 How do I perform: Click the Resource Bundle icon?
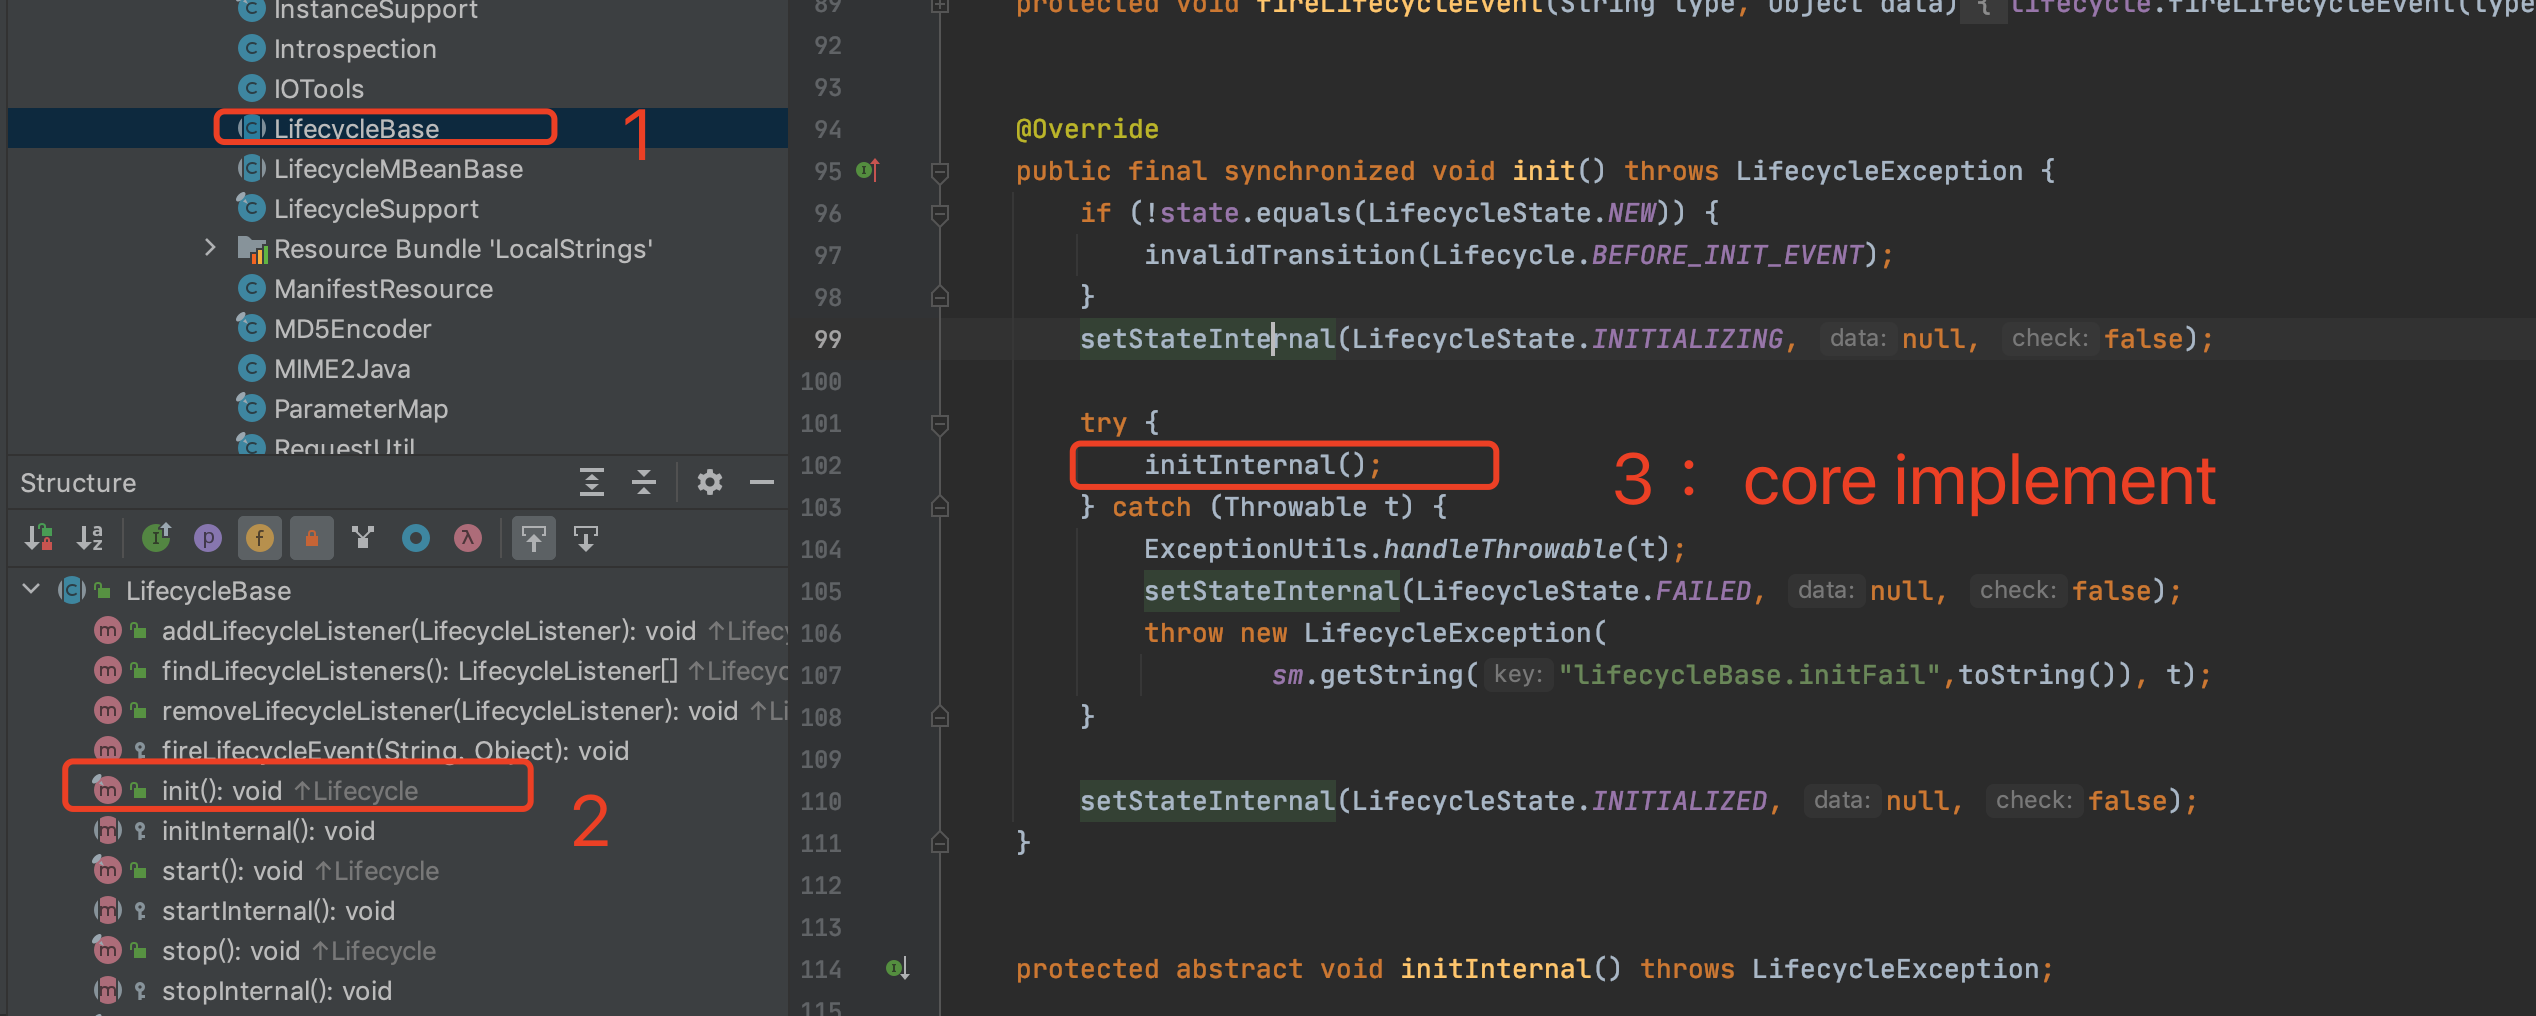coord(252,248)
